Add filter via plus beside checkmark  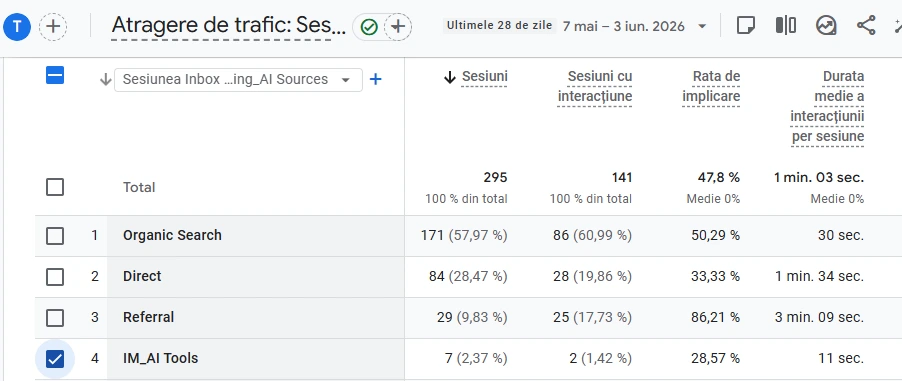tap(398, 26)
